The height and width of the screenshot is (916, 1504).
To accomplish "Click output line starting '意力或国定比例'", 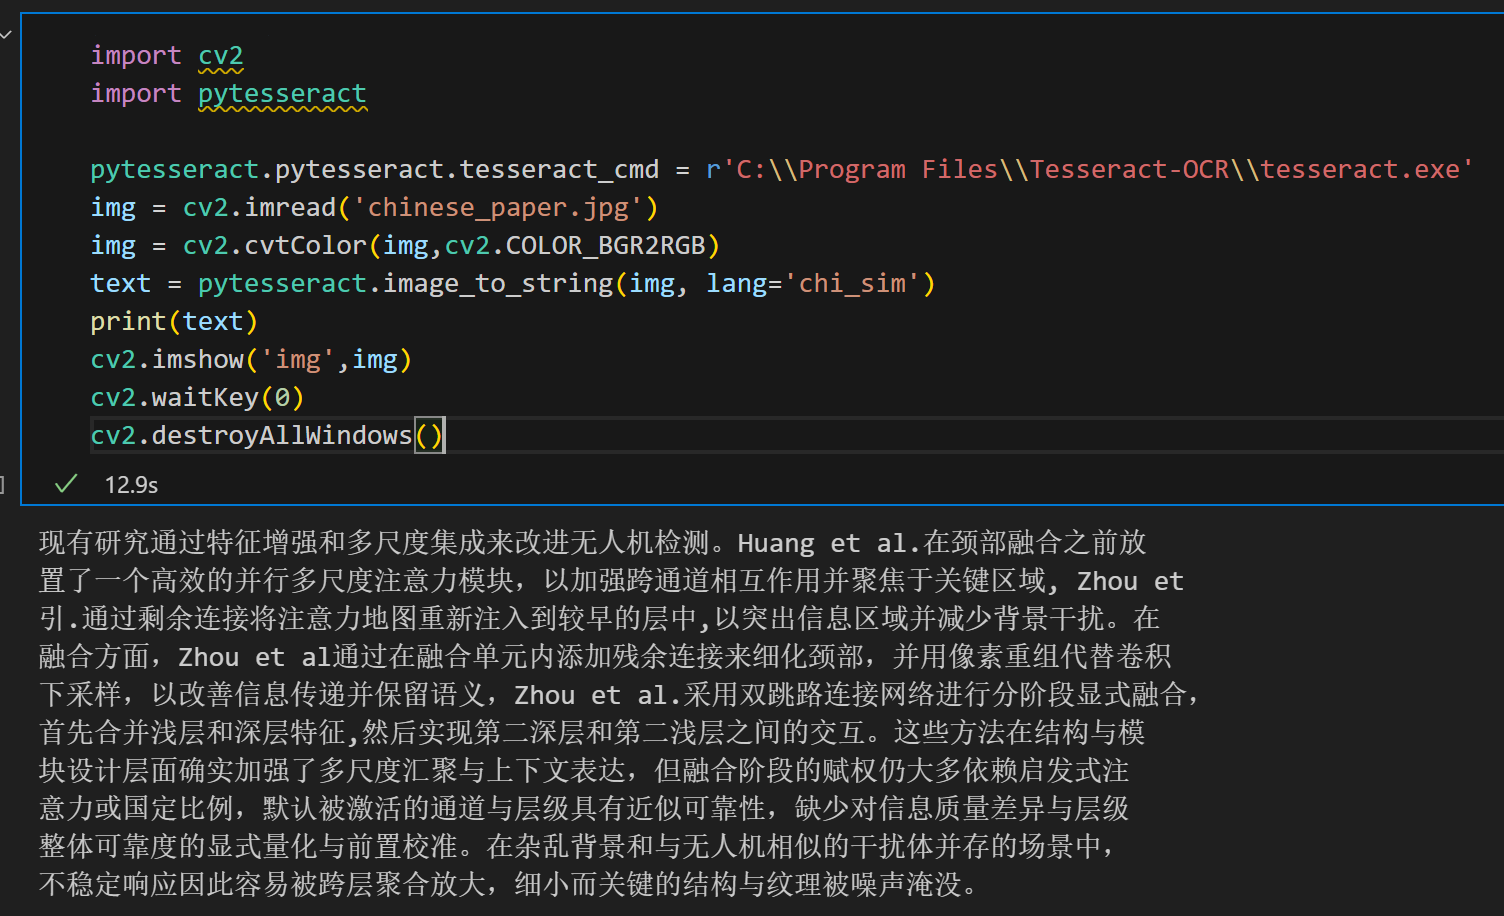I will click(x=584, y=809).
